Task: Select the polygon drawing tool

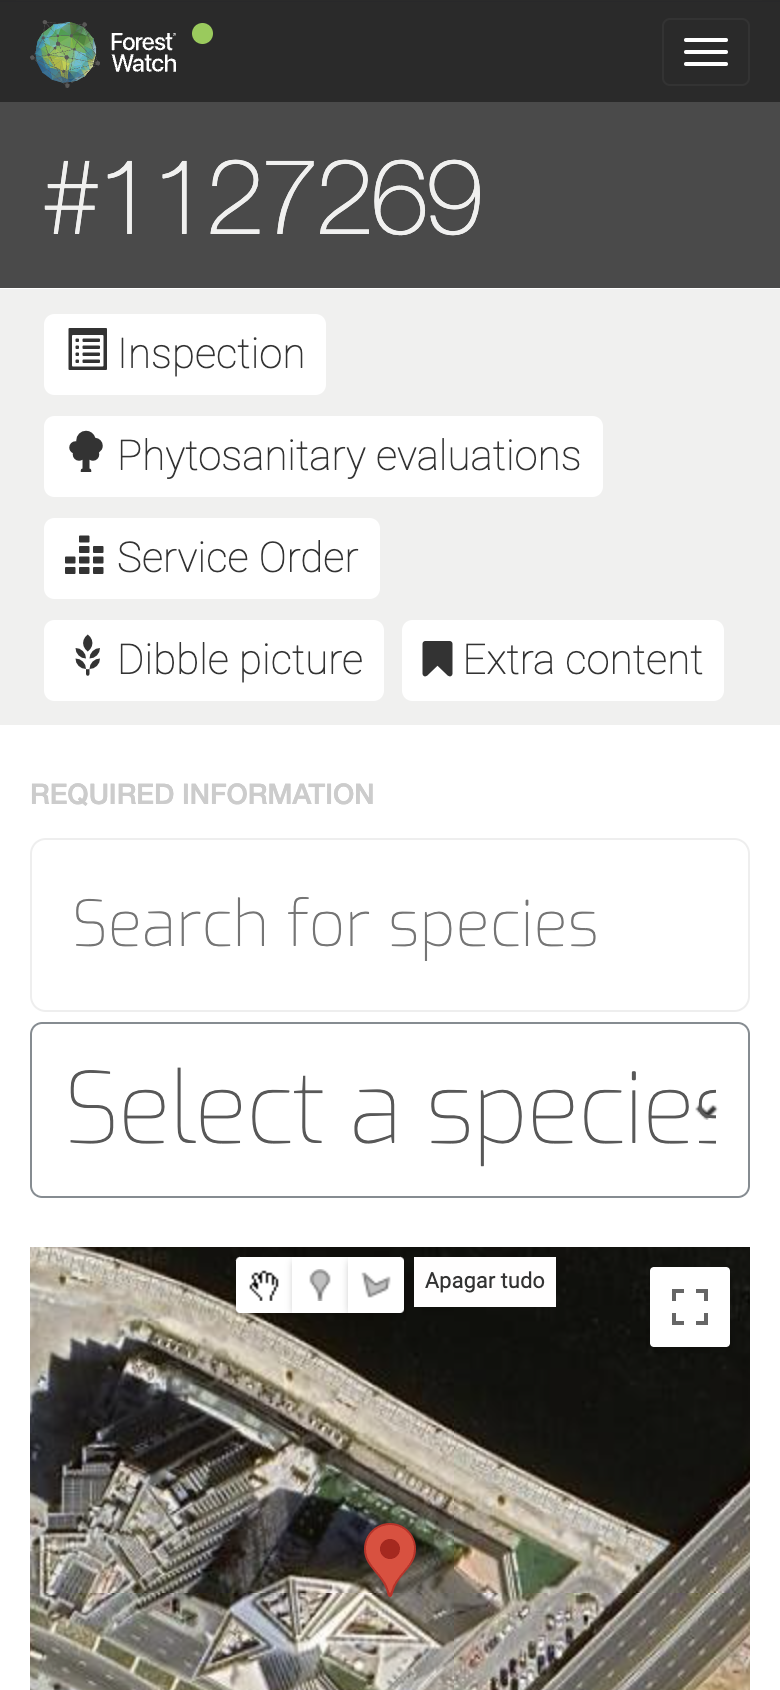Action: pyautogui.click(x=376, y=1285)
